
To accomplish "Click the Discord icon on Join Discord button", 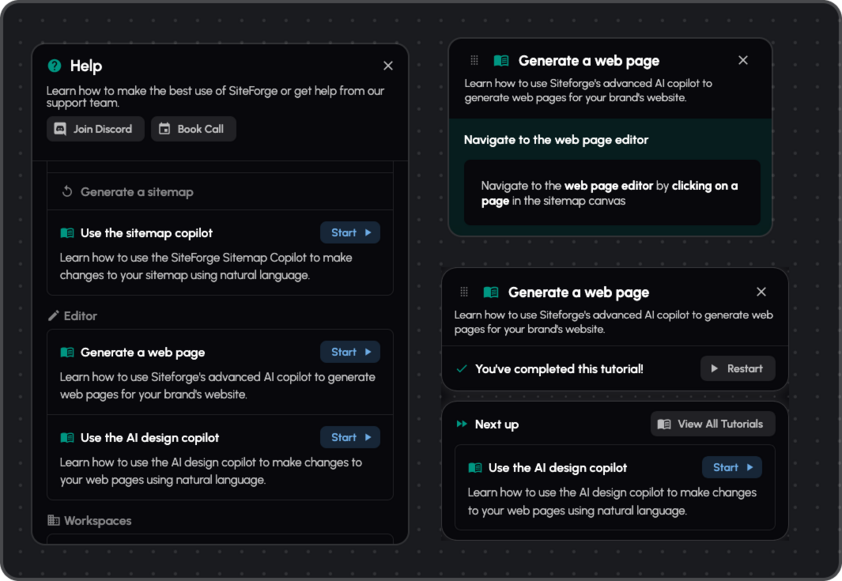I will [61, 128].
